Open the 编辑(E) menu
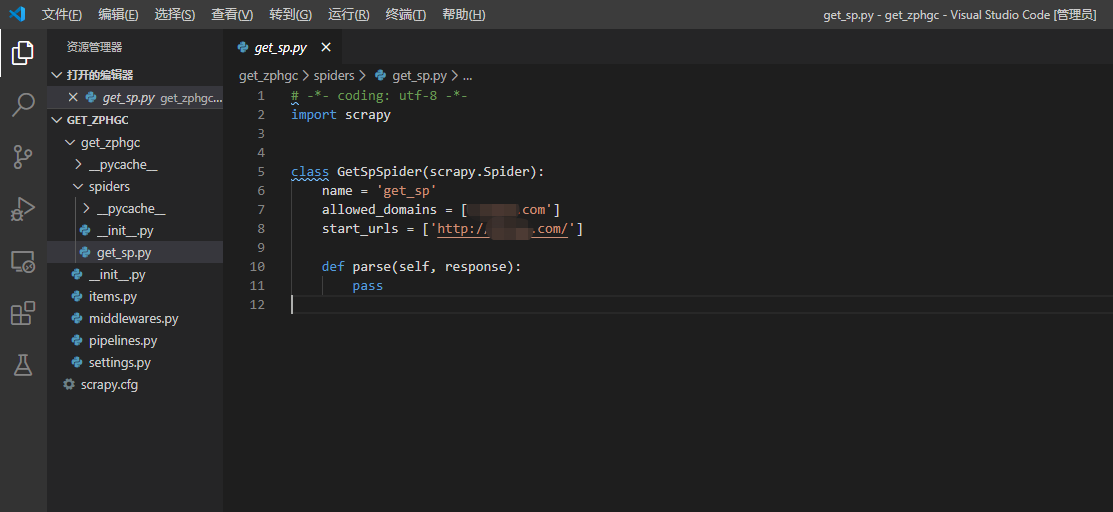 119,15
